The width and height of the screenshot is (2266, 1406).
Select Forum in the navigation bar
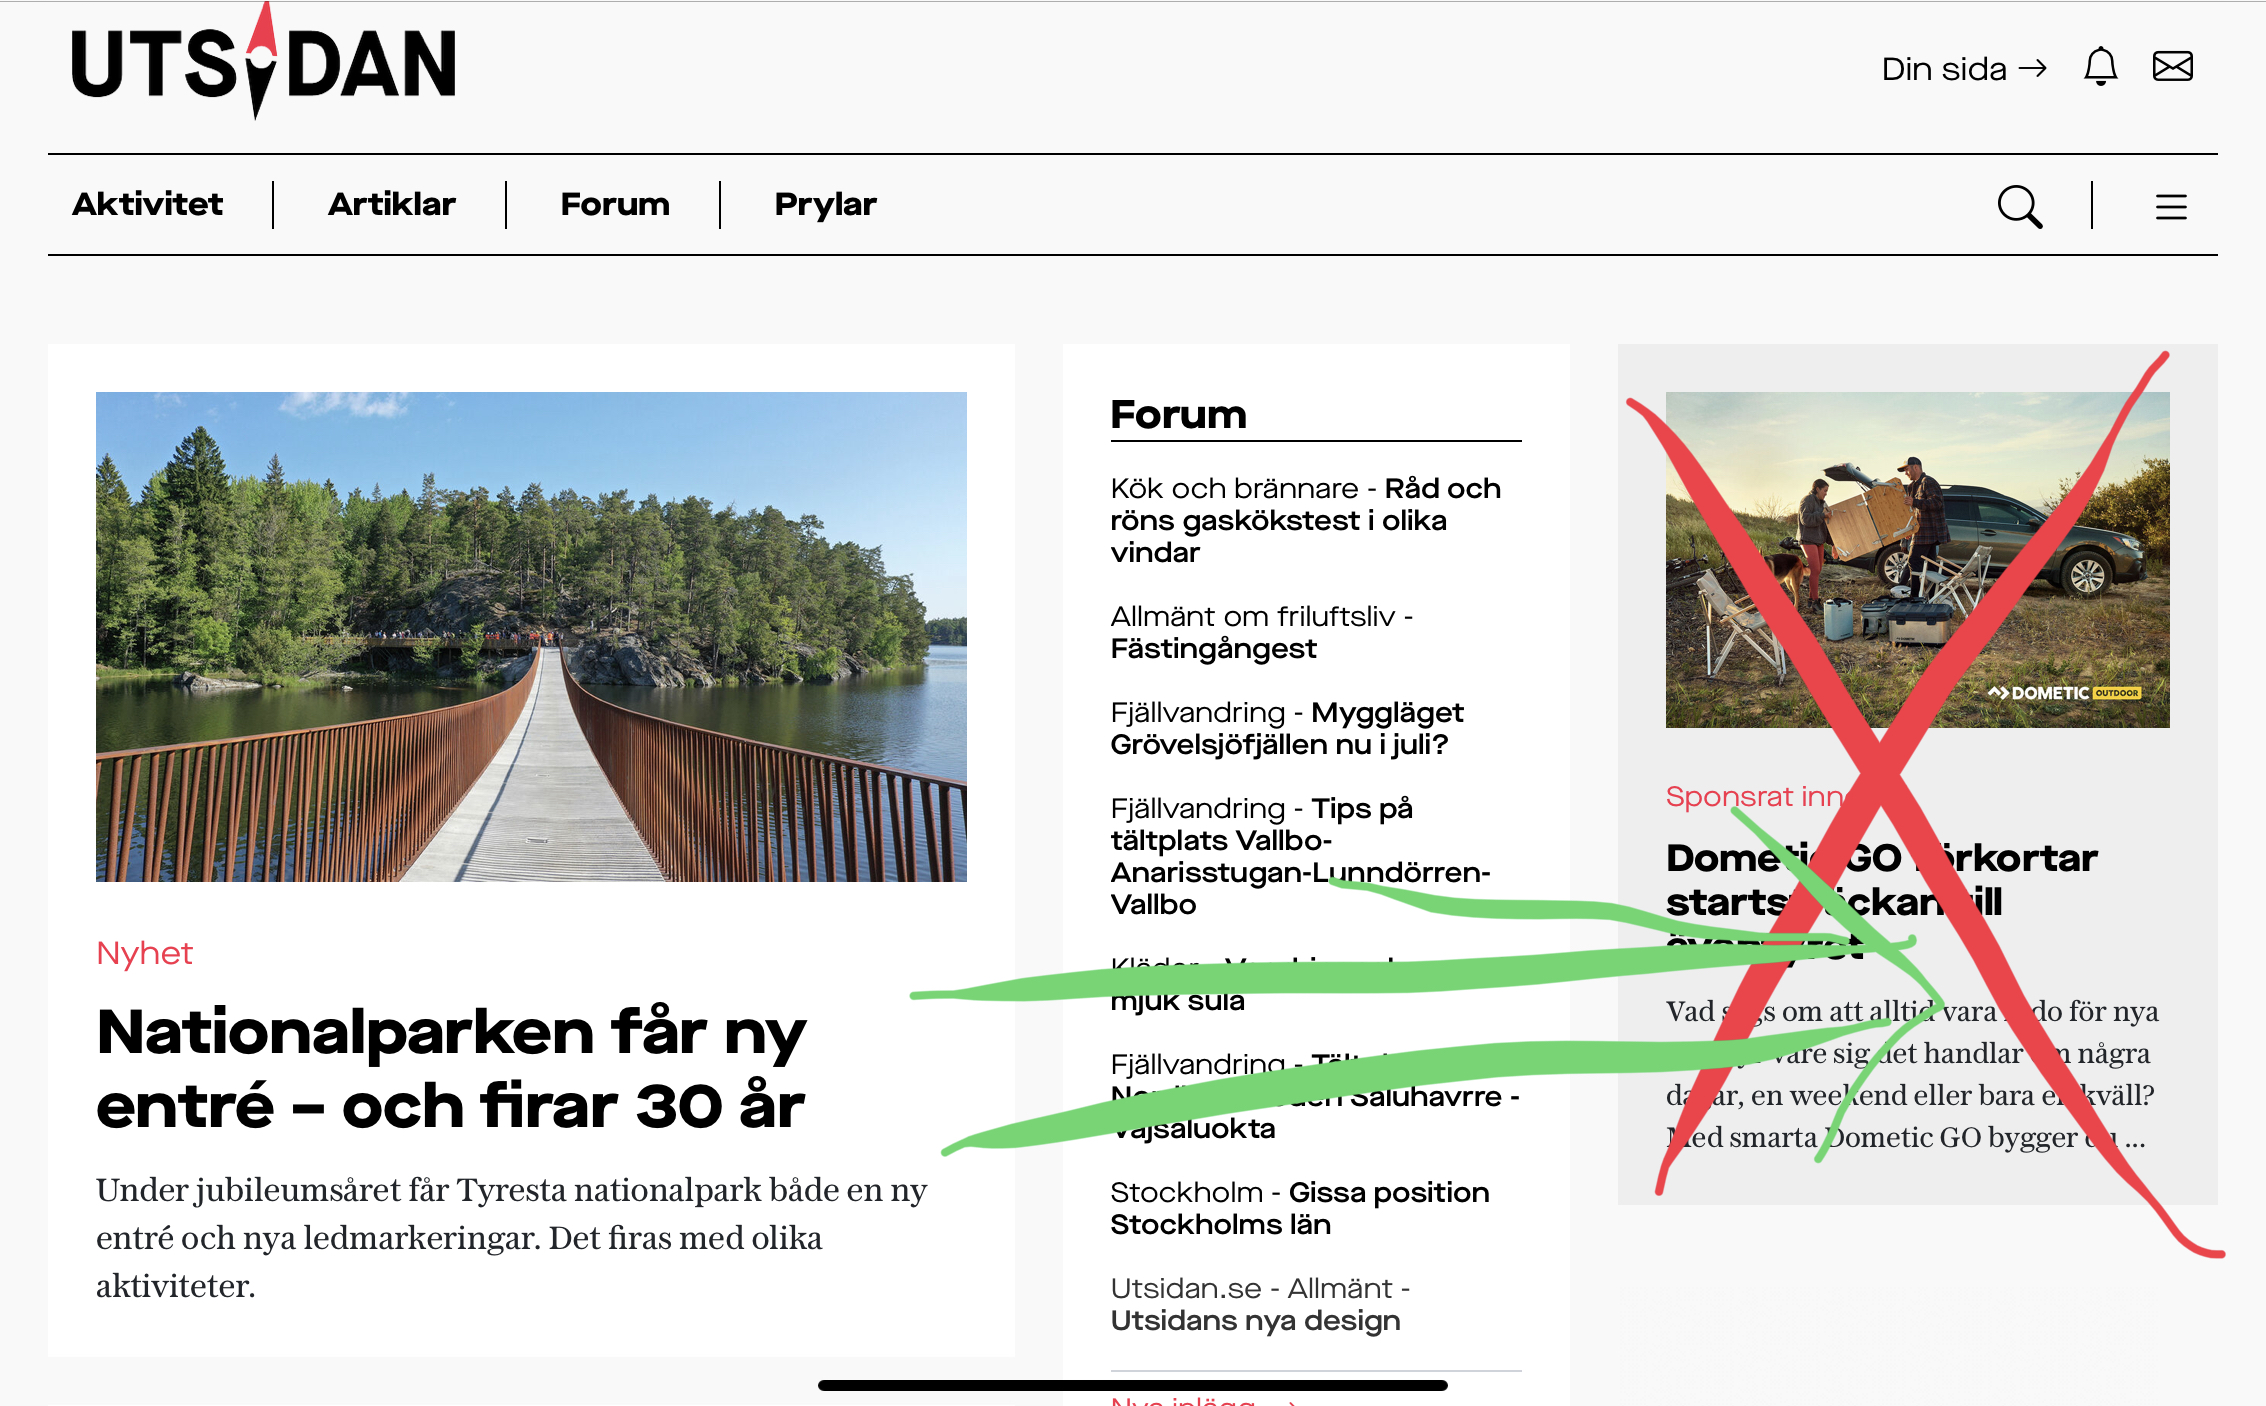614,204
